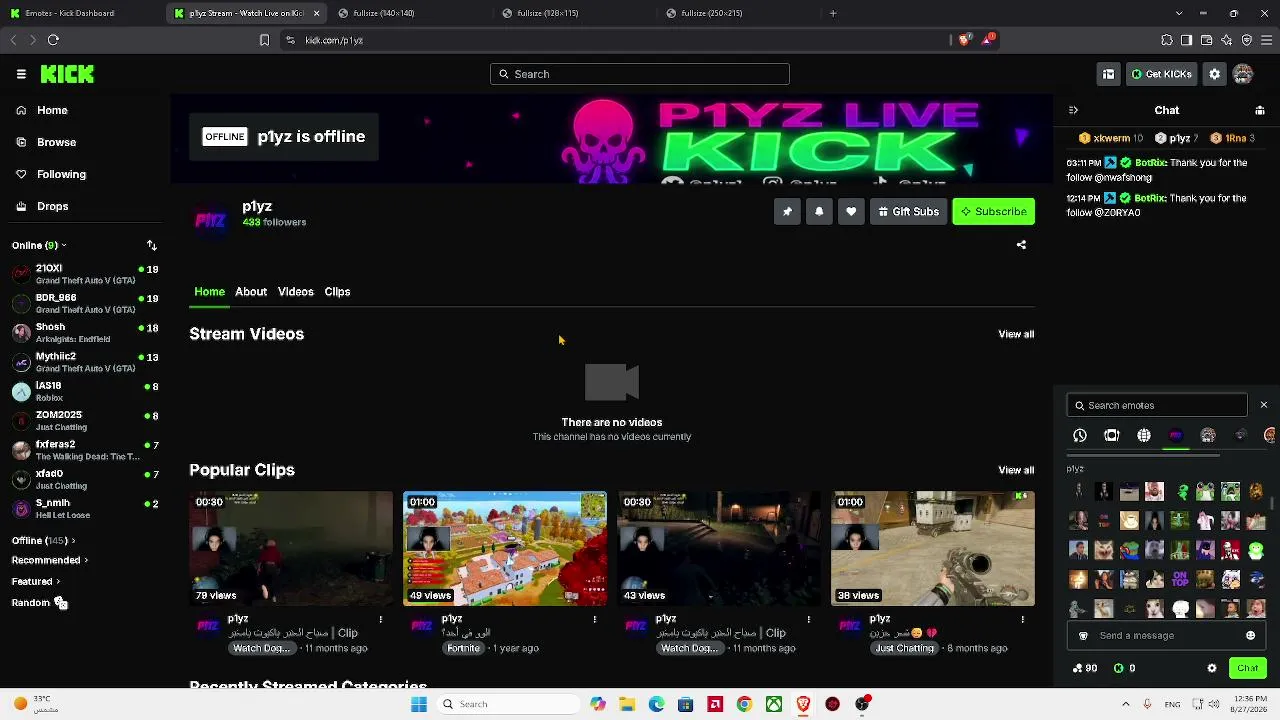
Task: Open the browser tab search dropdown
Action: click(1179, 13)
